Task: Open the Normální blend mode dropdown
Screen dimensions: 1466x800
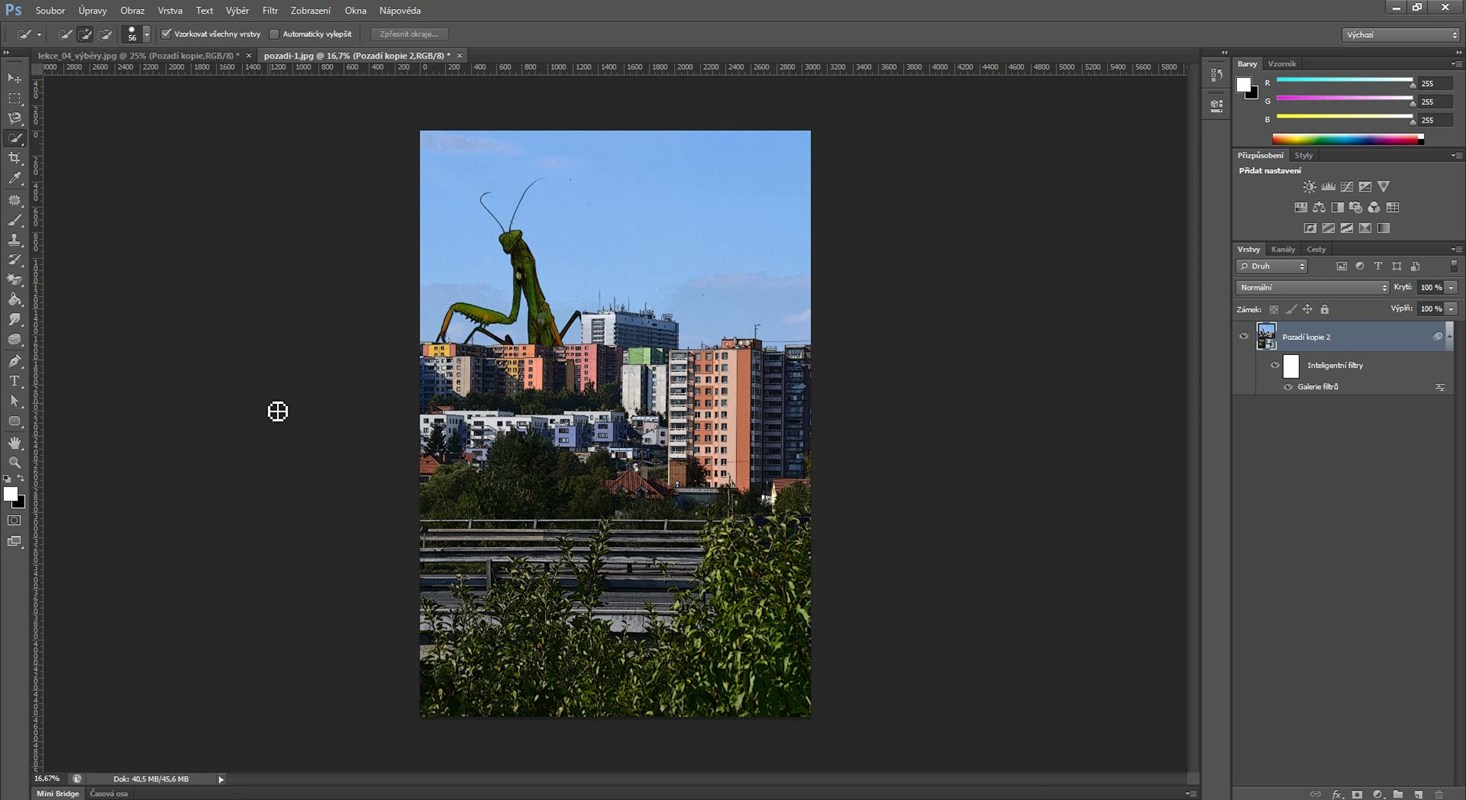Action: click(1312, 287)
